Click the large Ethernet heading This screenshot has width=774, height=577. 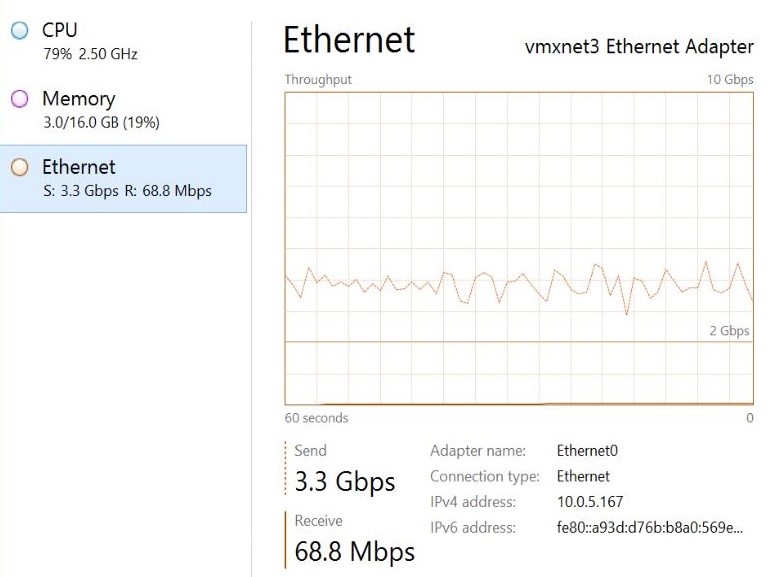[x=348, y=40]
